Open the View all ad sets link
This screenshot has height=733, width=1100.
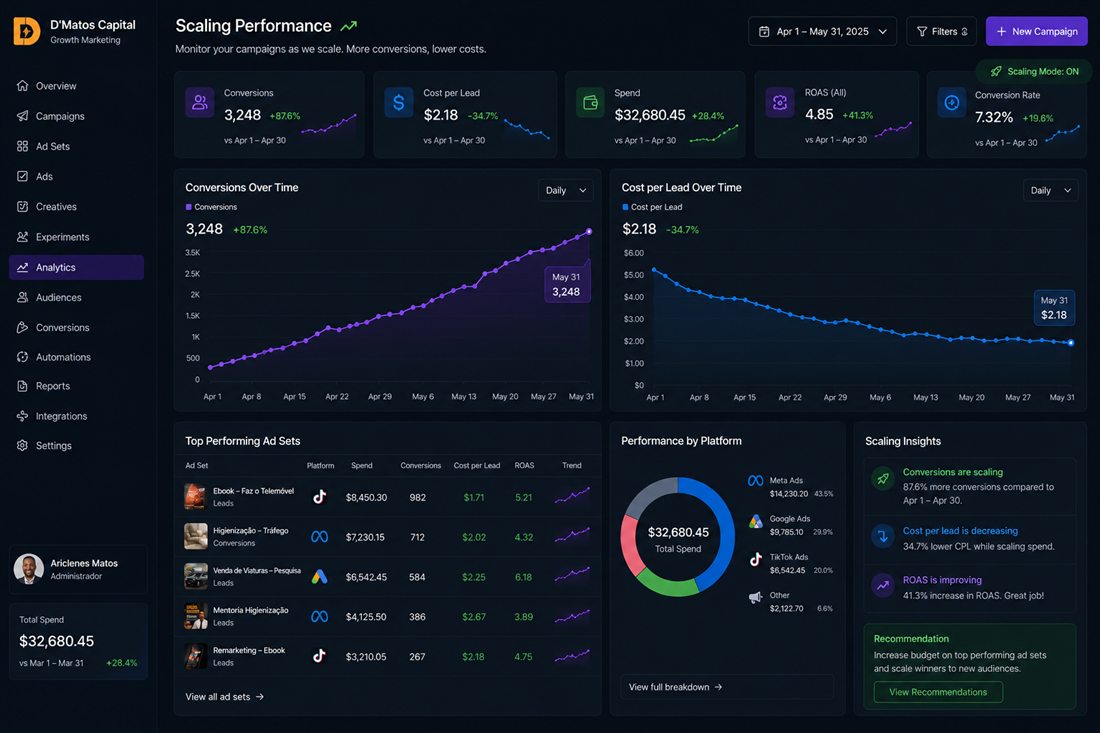(x=224, y=697)
